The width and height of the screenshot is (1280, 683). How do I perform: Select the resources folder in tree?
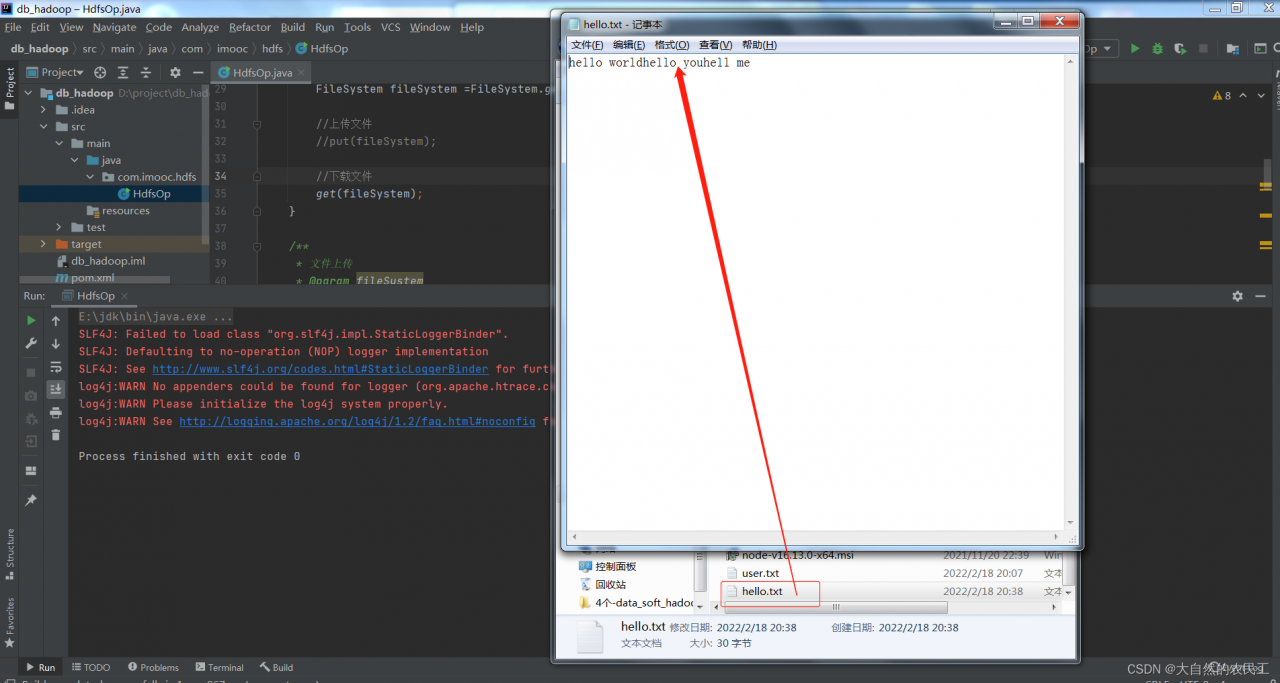click(125, 211)
